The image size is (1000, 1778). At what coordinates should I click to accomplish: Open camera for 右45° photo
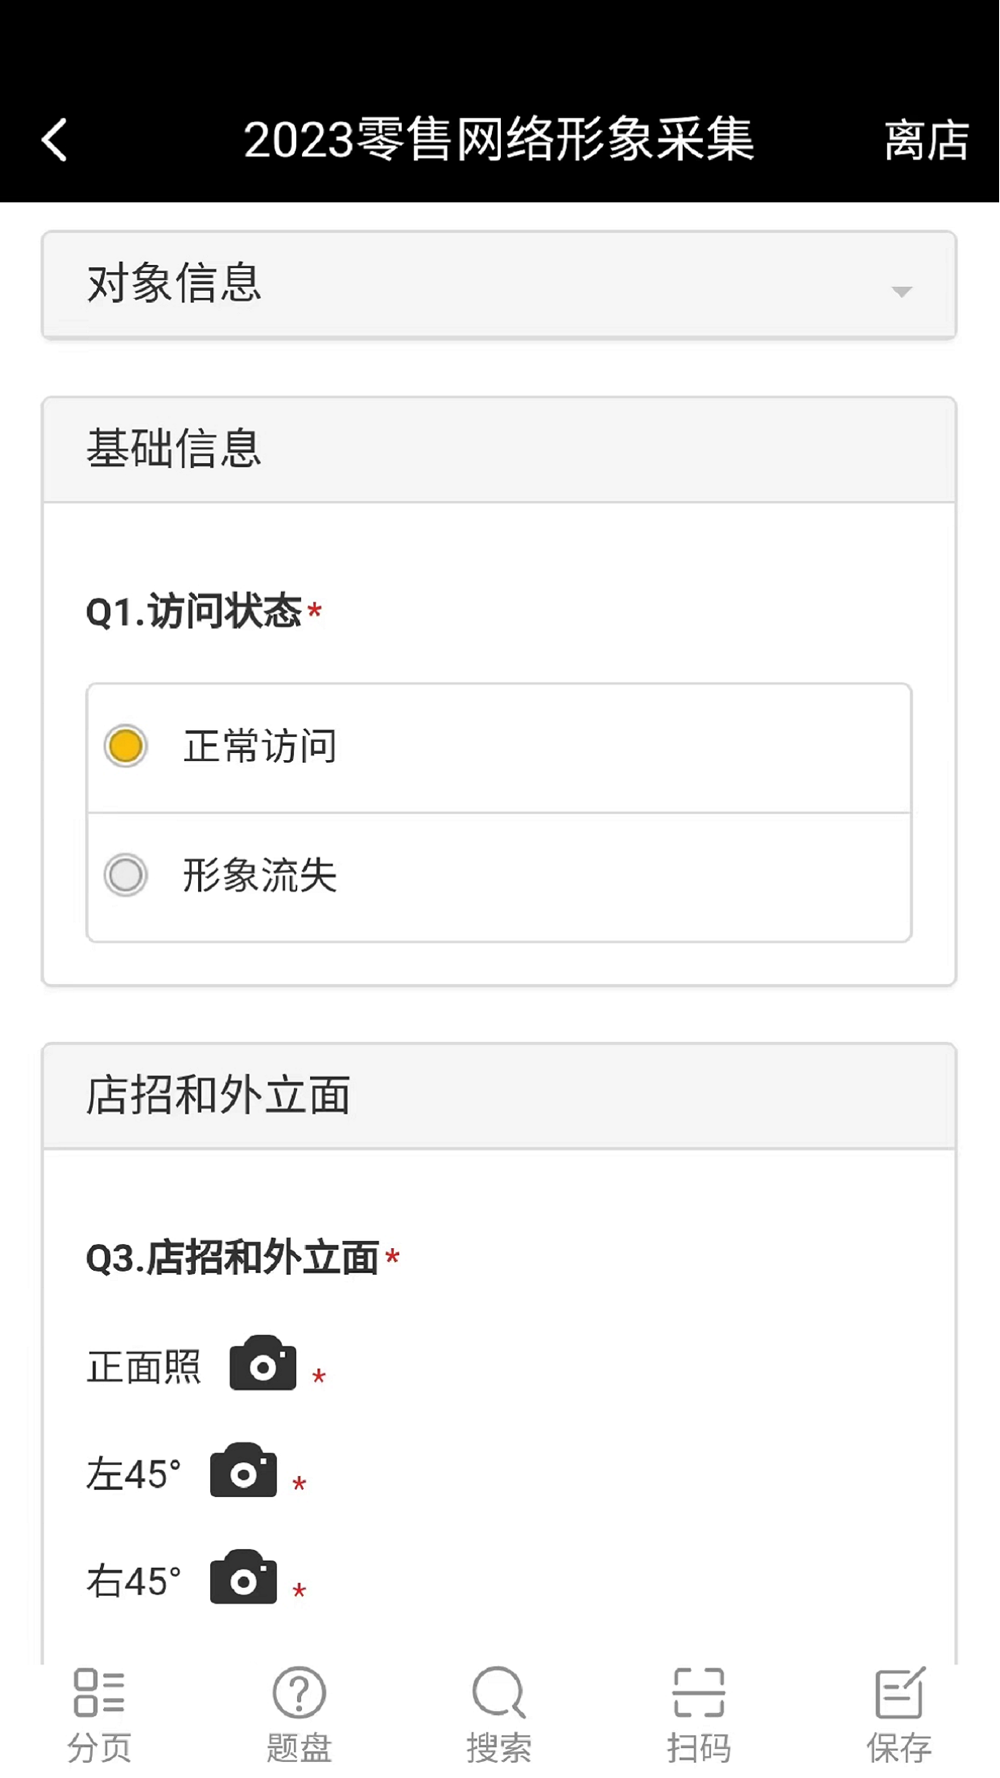click(x=243, y=1578)
